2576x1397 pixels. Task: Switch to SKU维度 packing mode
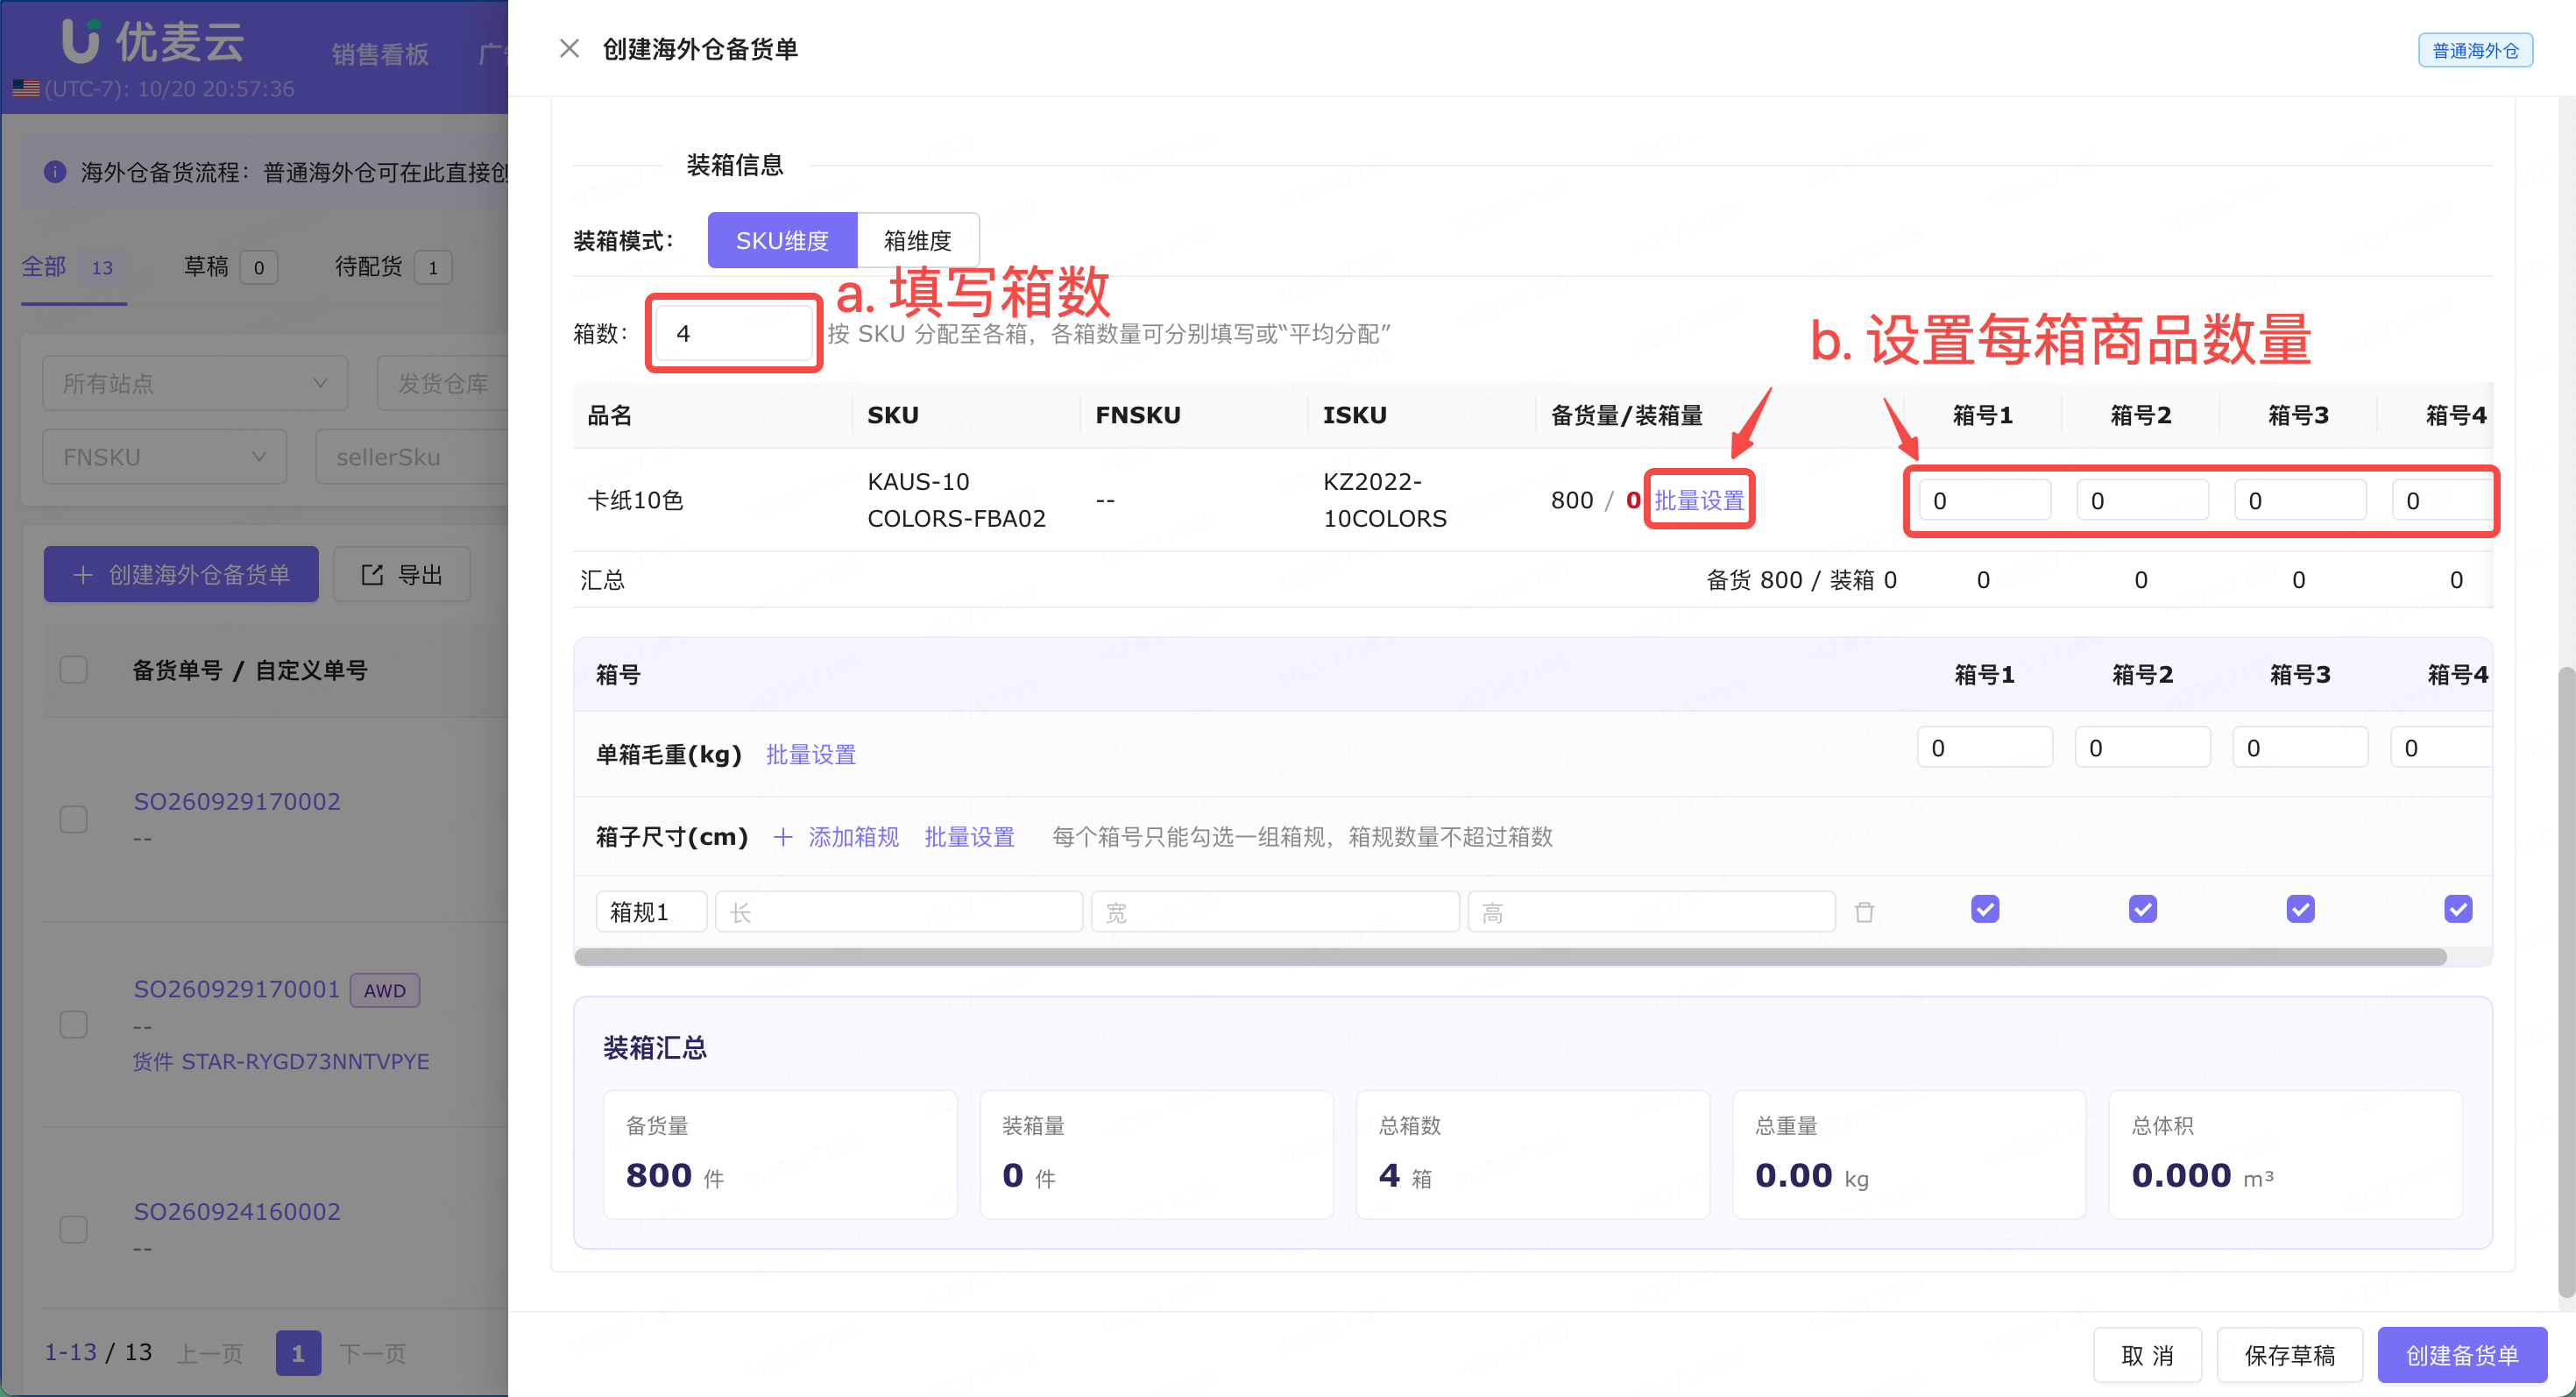coord(782,240)
